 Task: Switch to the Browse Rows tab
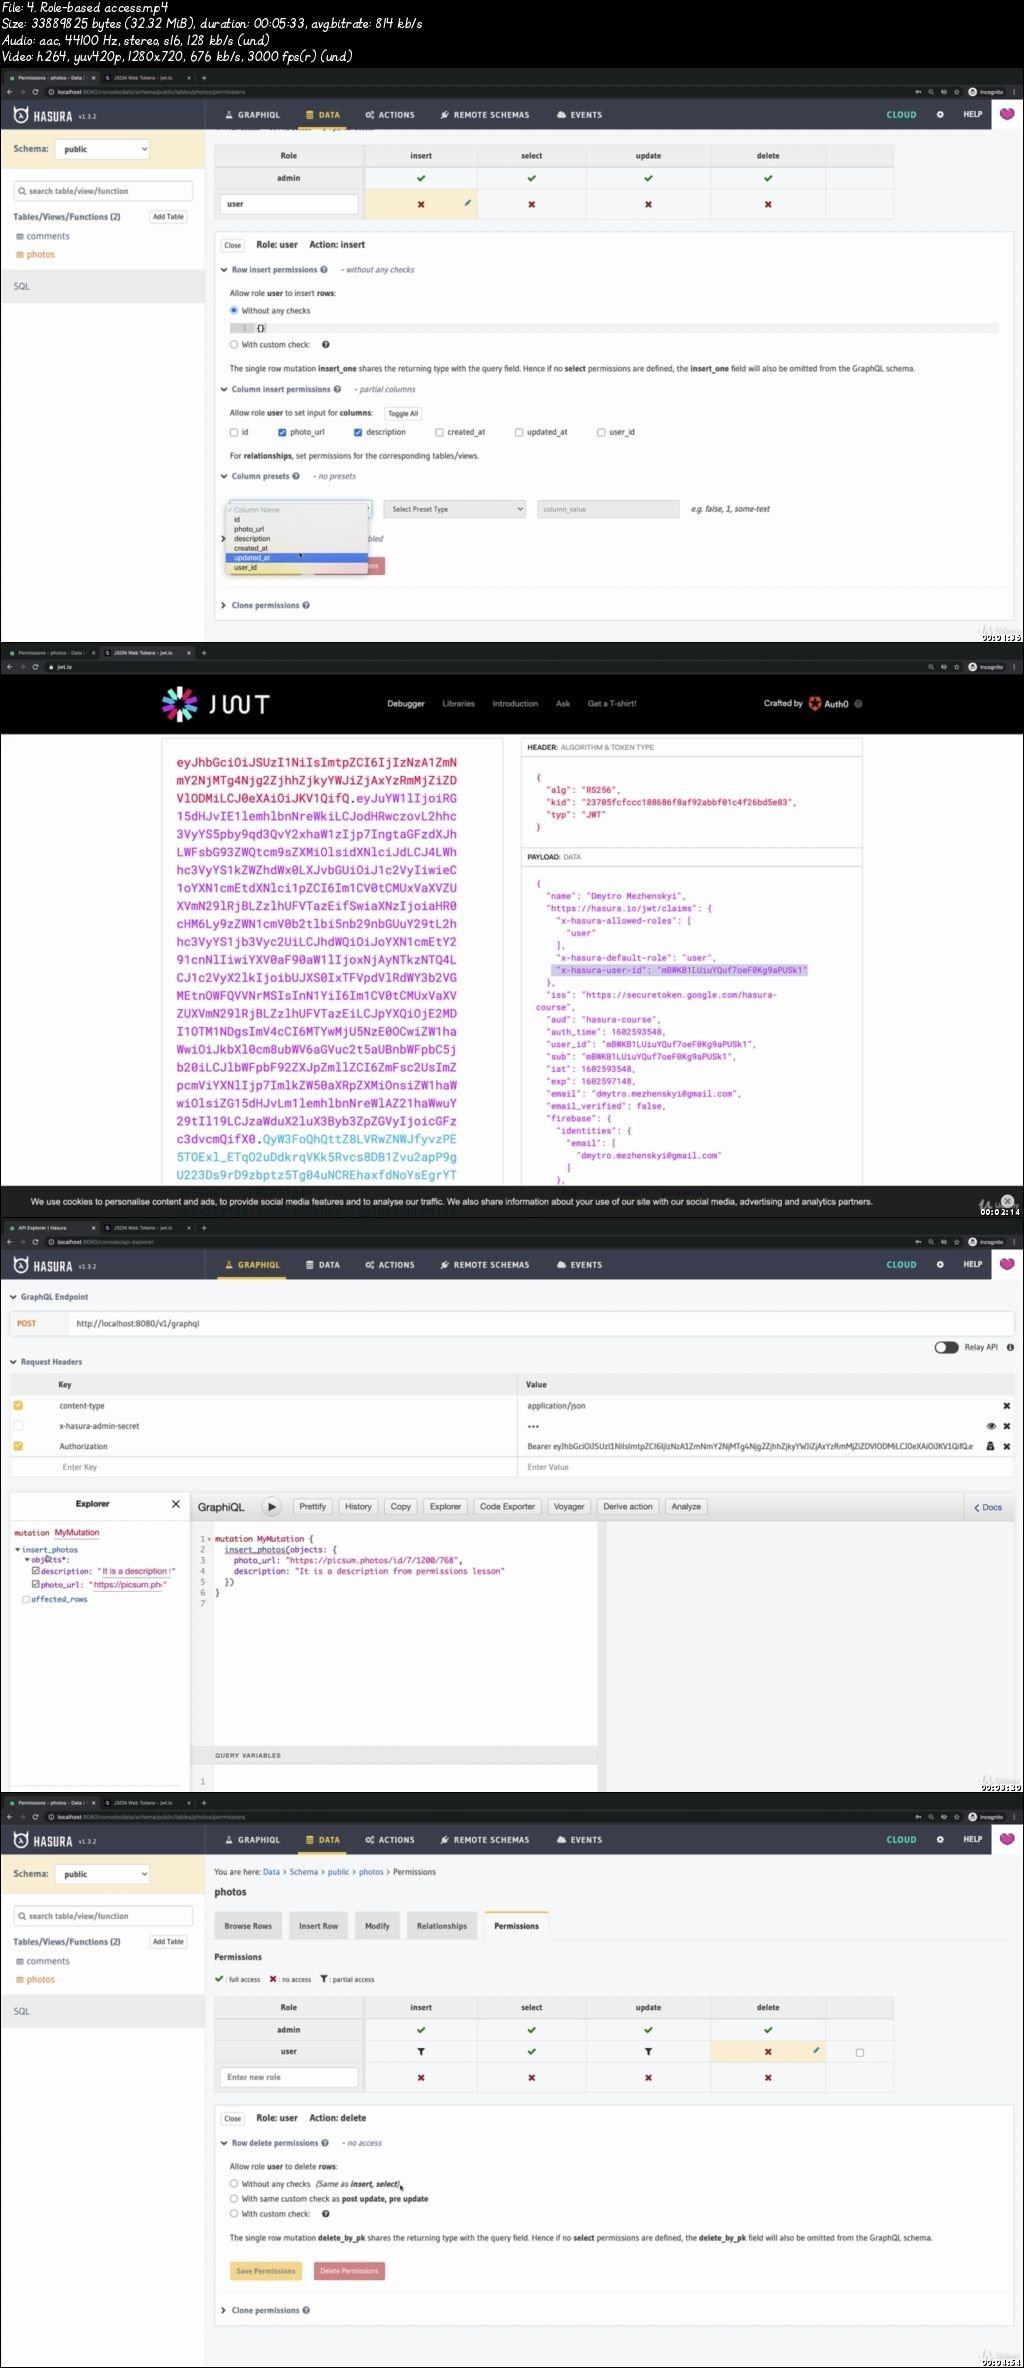click(248, 1926)
